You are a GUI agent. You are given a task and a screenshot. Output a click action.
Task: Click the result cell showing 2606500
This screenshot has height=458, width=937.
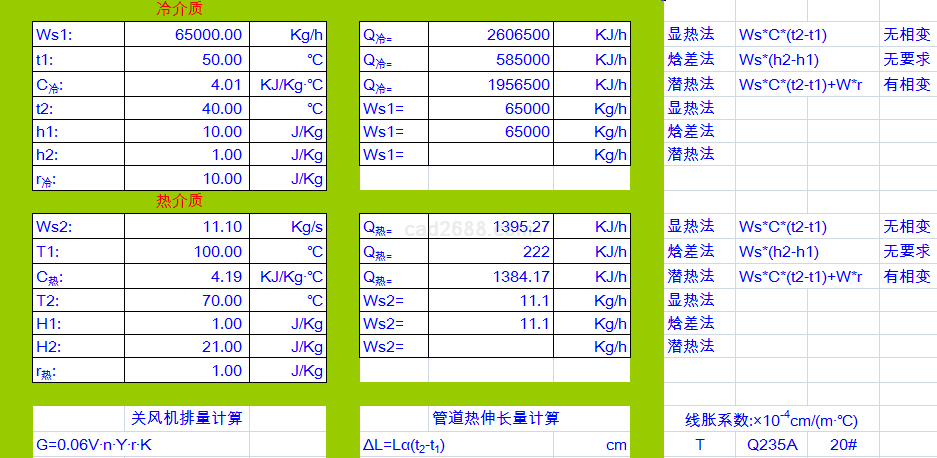click(x=491, y=35)
